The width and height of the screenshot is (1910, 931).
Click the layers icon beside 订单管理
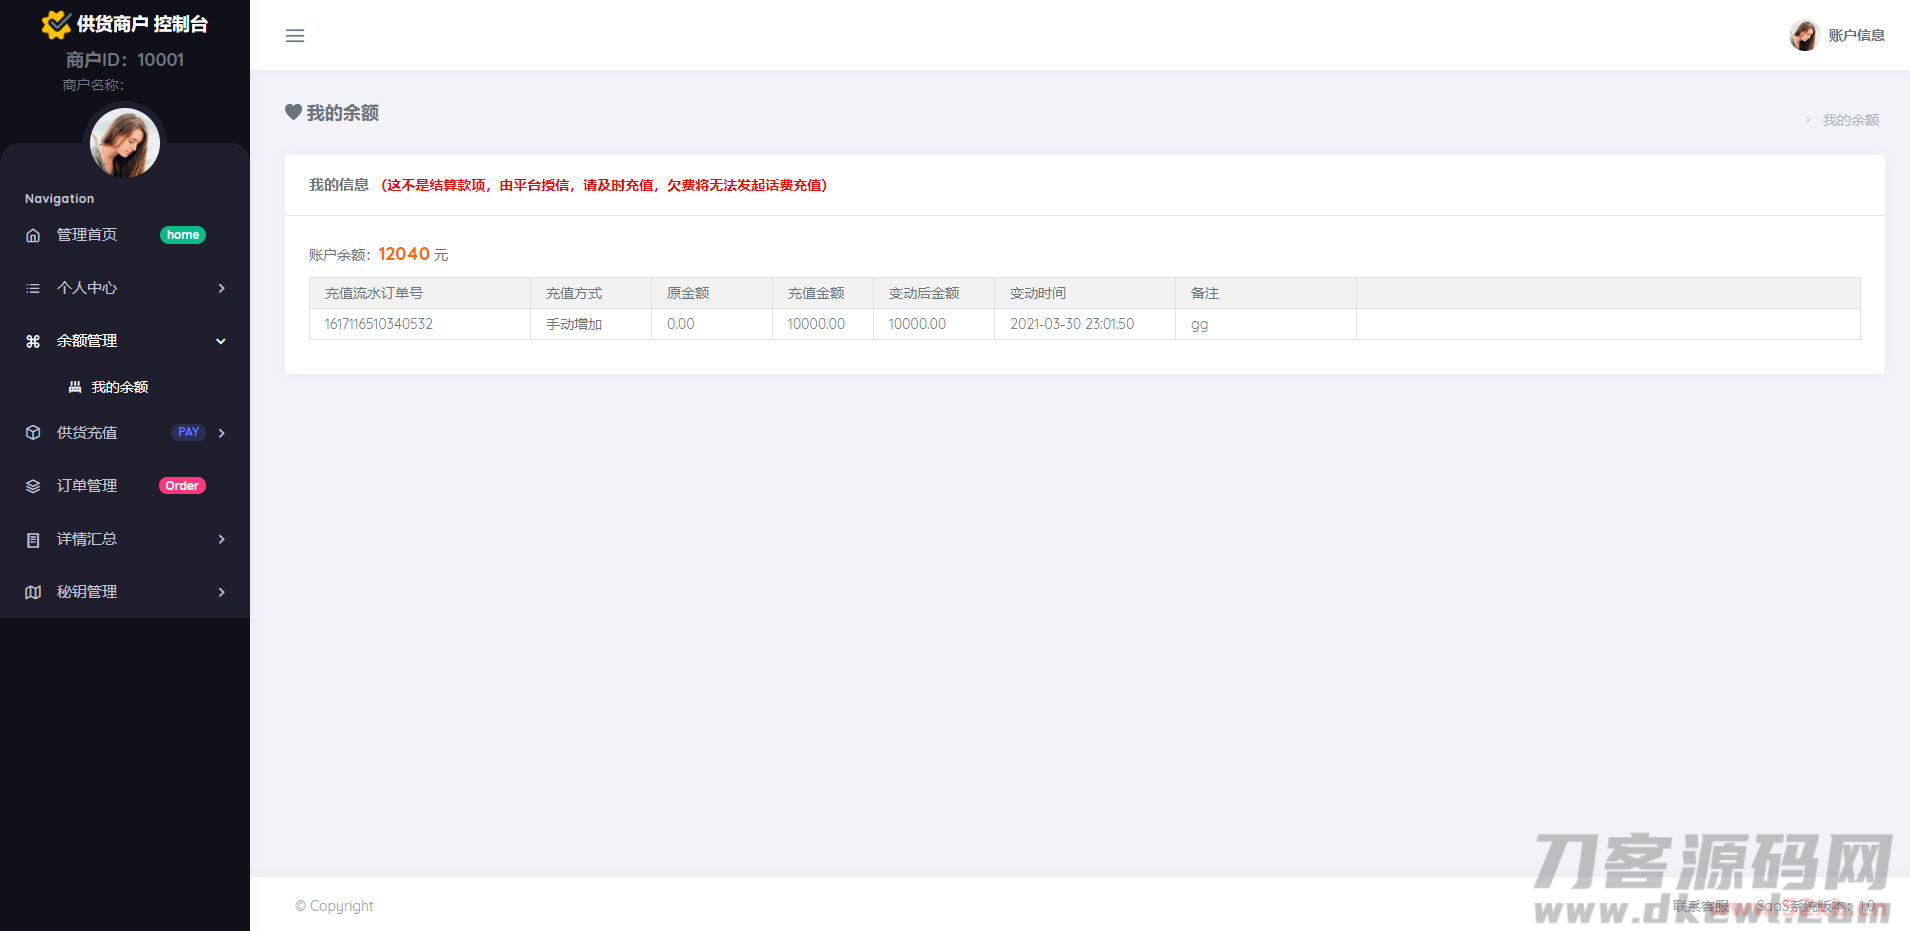(33, 486)
